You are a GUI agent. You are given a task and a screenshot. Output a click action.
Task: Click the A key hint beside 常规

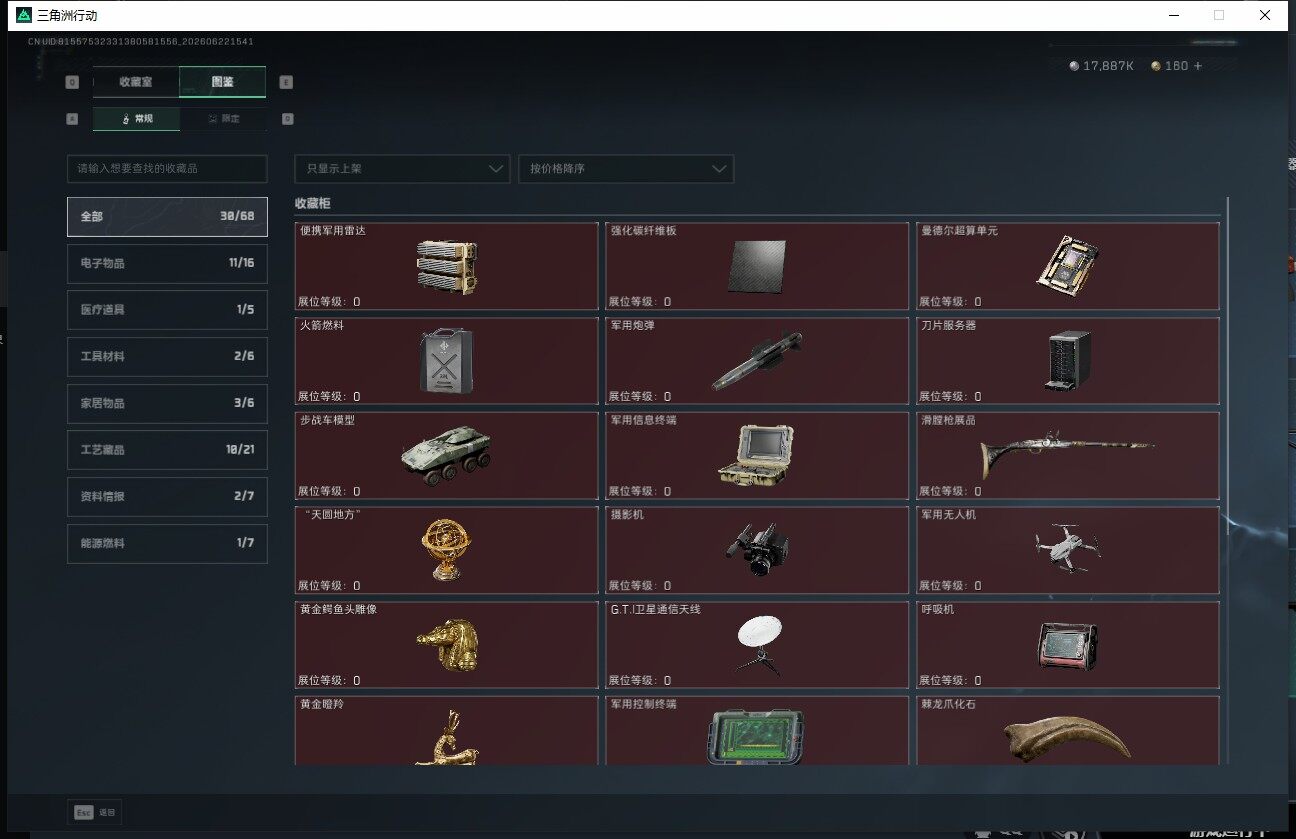click(72, 119)
